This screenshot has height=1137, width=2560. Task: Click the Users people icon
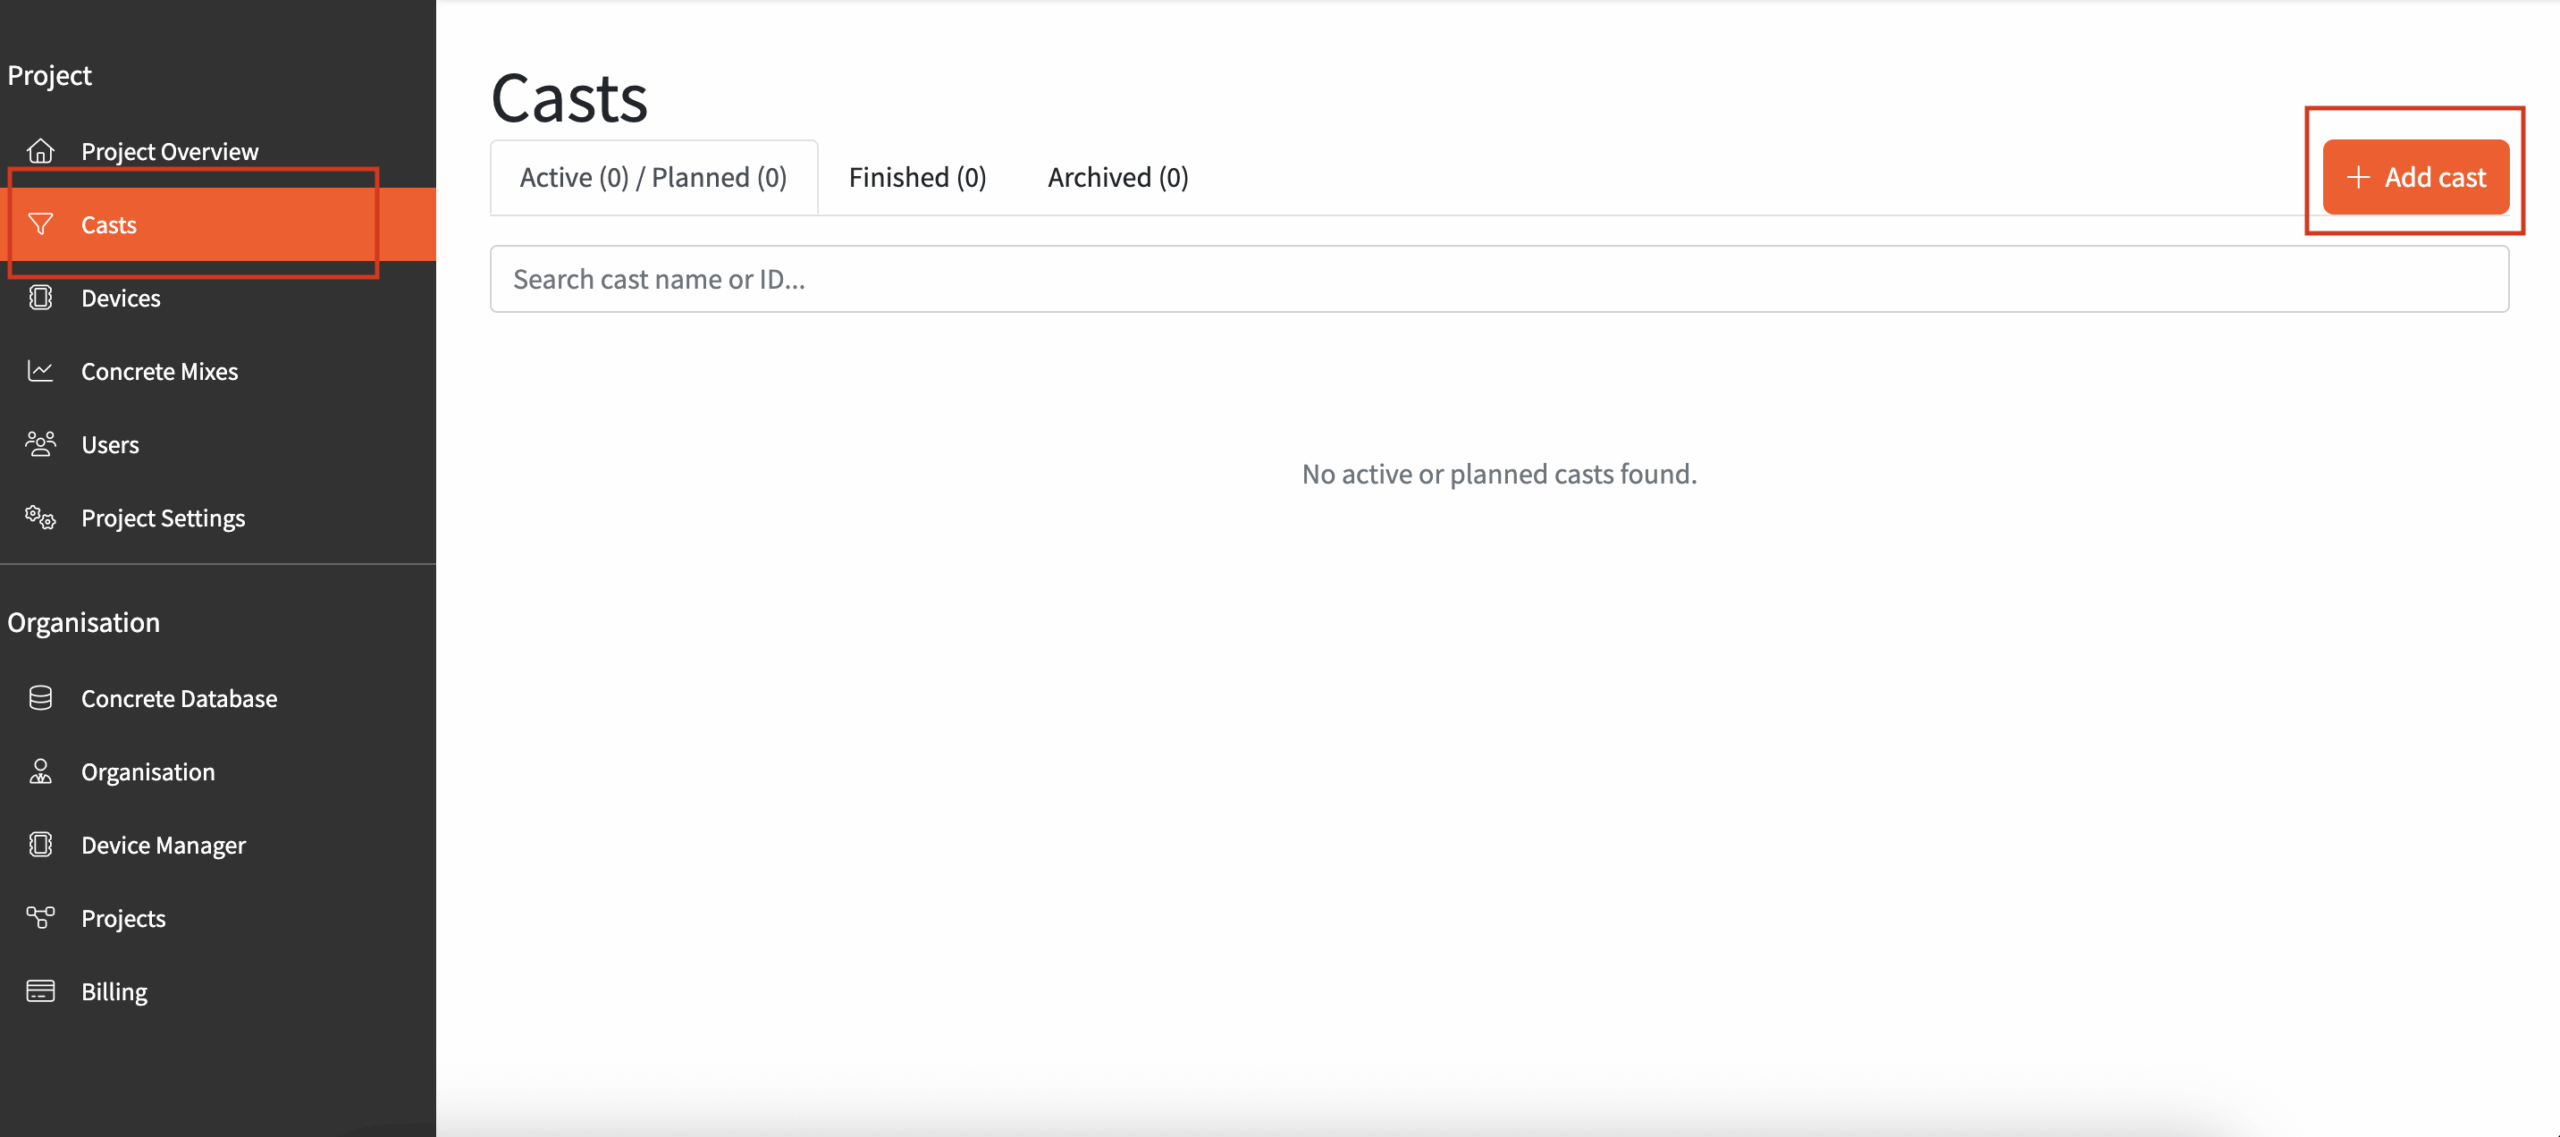(40, 444)
